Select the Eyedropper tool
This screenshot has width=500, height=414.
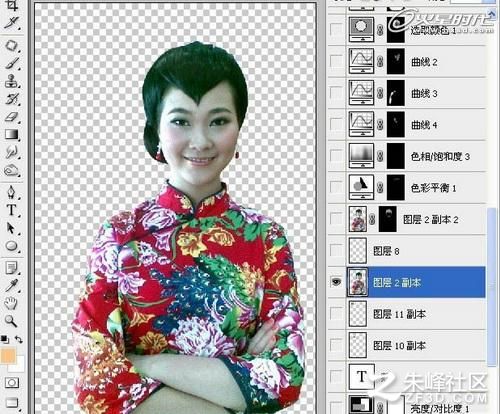point(12,286)
